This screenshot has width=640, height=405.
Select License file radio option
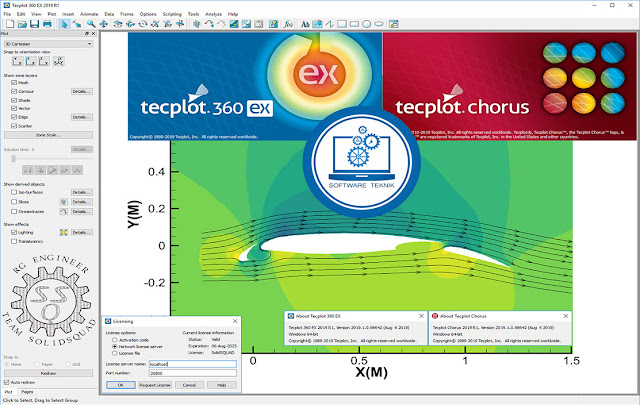pos(115,353)
